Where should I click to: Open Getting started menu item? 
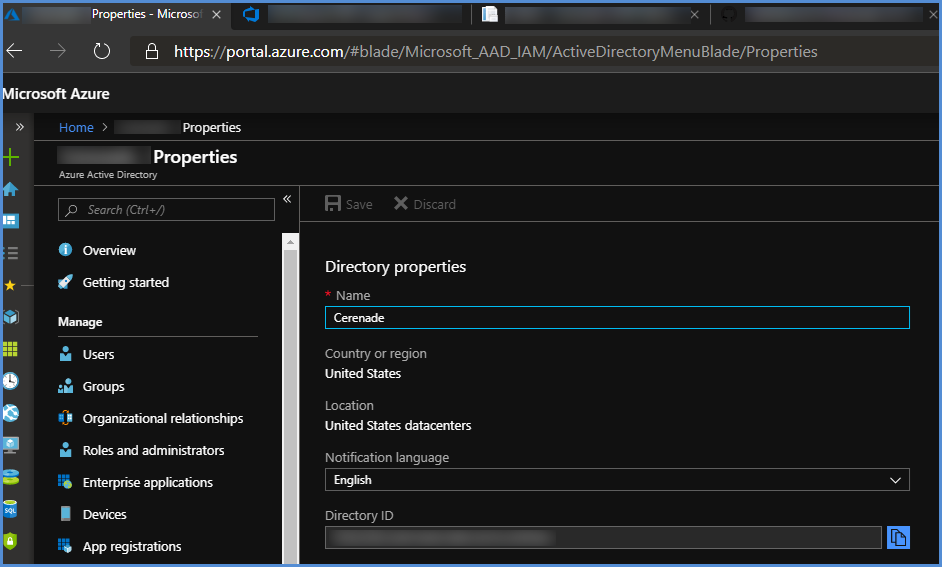(126, 282)
